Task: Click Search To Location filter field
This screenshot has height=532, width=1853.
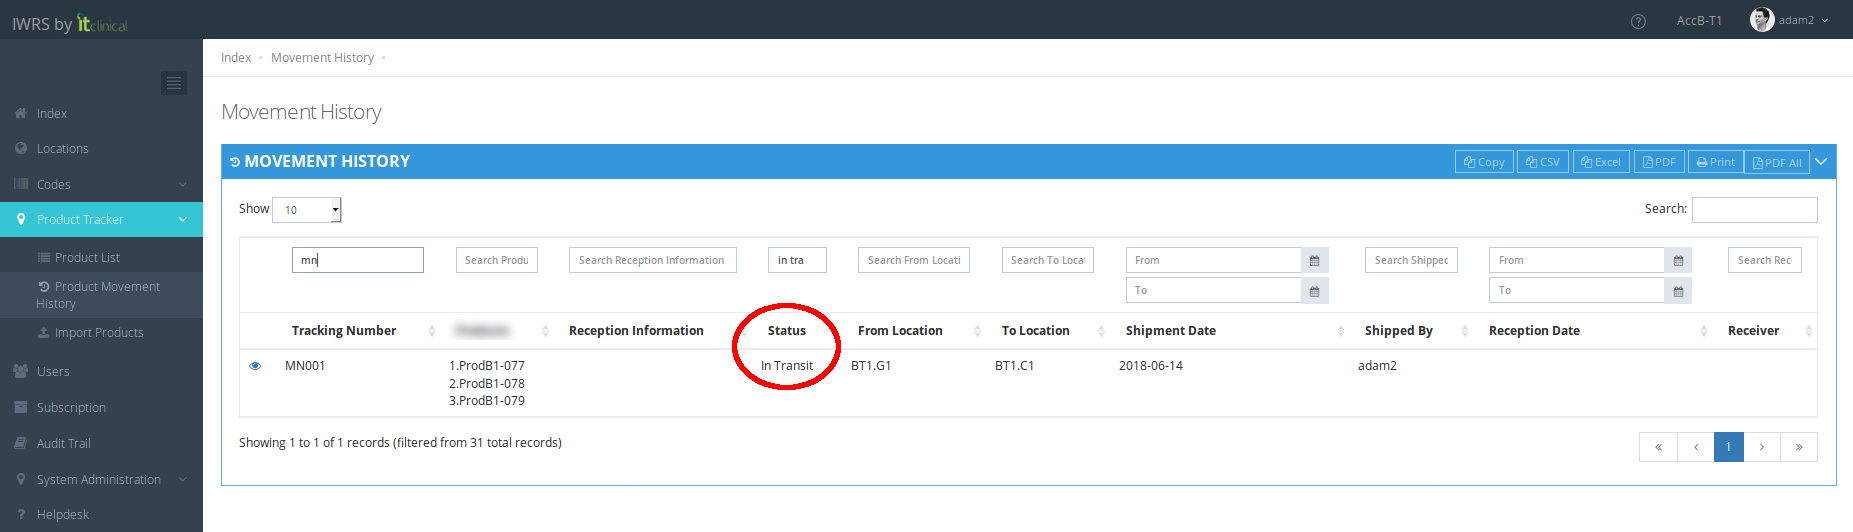Action: [x=1048, y=260]
